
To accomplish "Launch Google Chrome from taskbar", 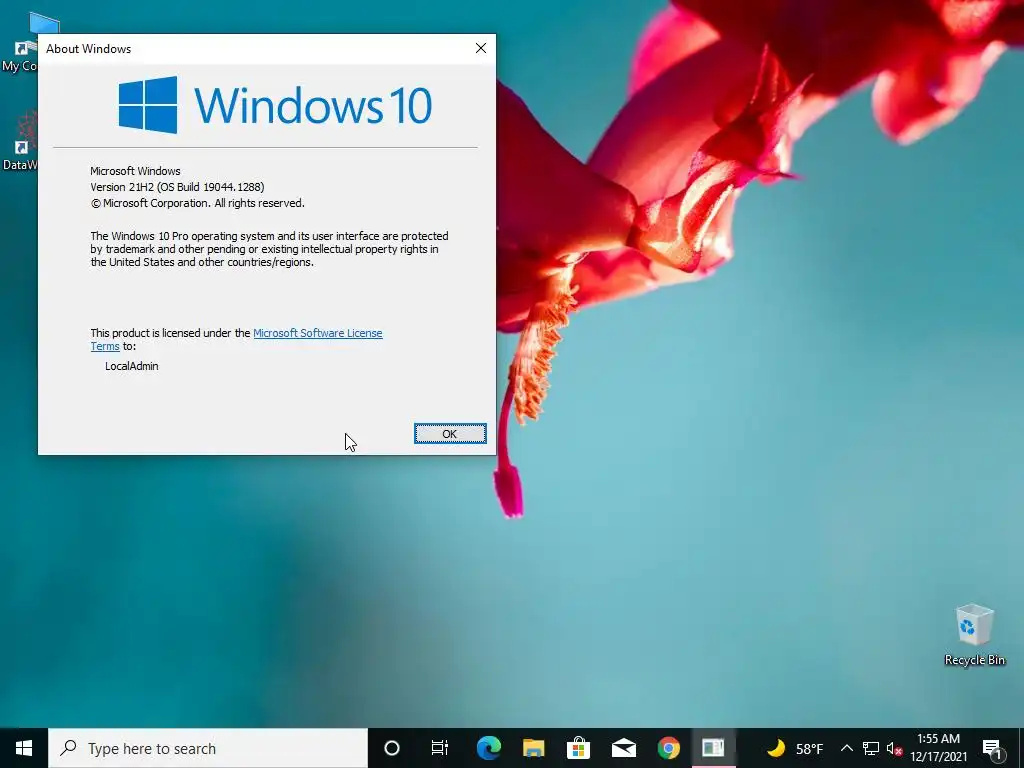I will 669,748.
